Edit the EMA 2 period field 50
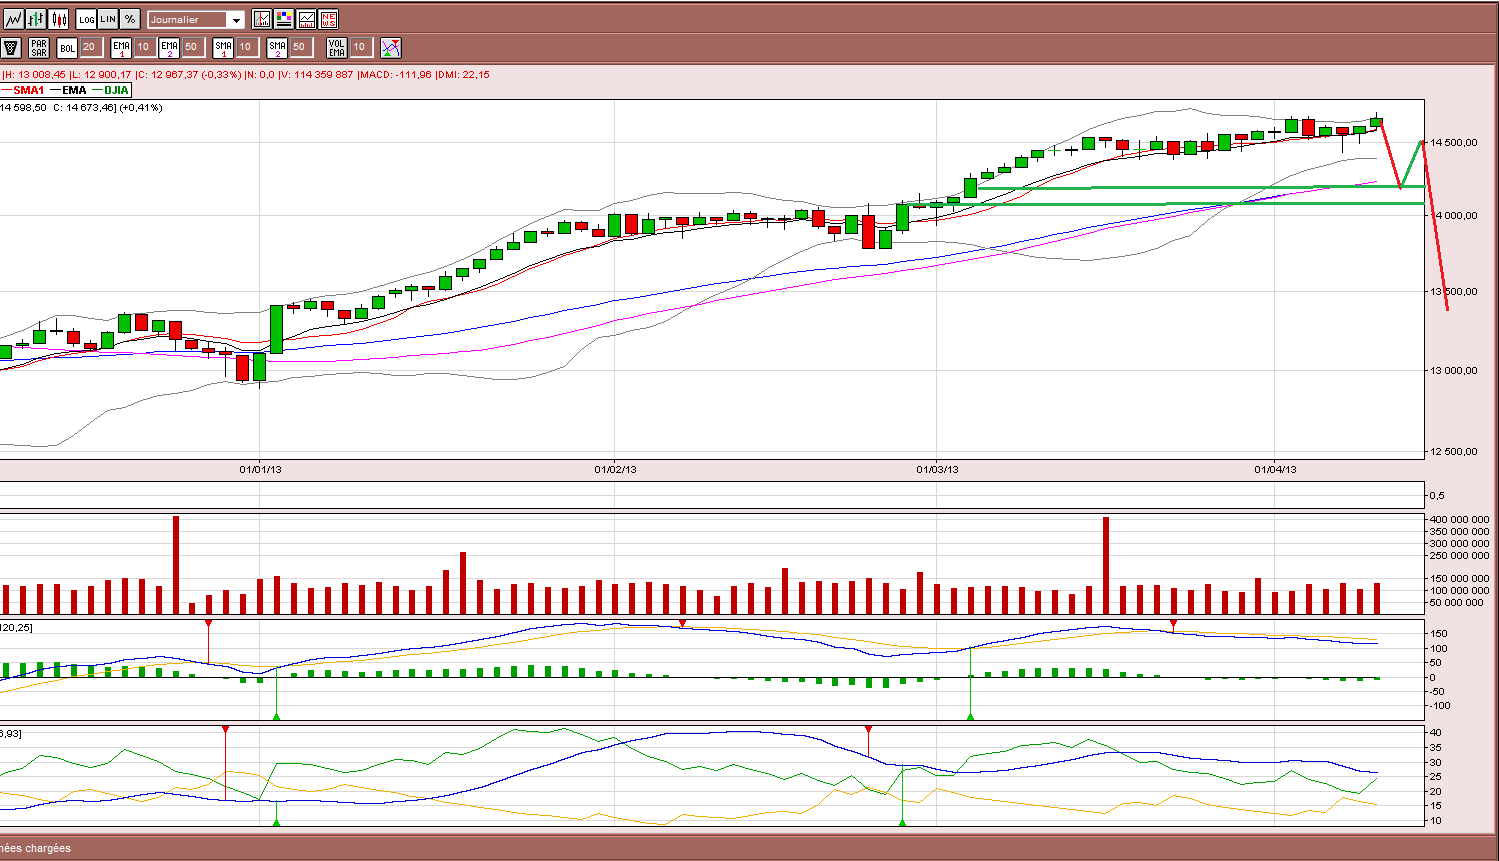Screen dimensions: 1499x861 (192, 47)
